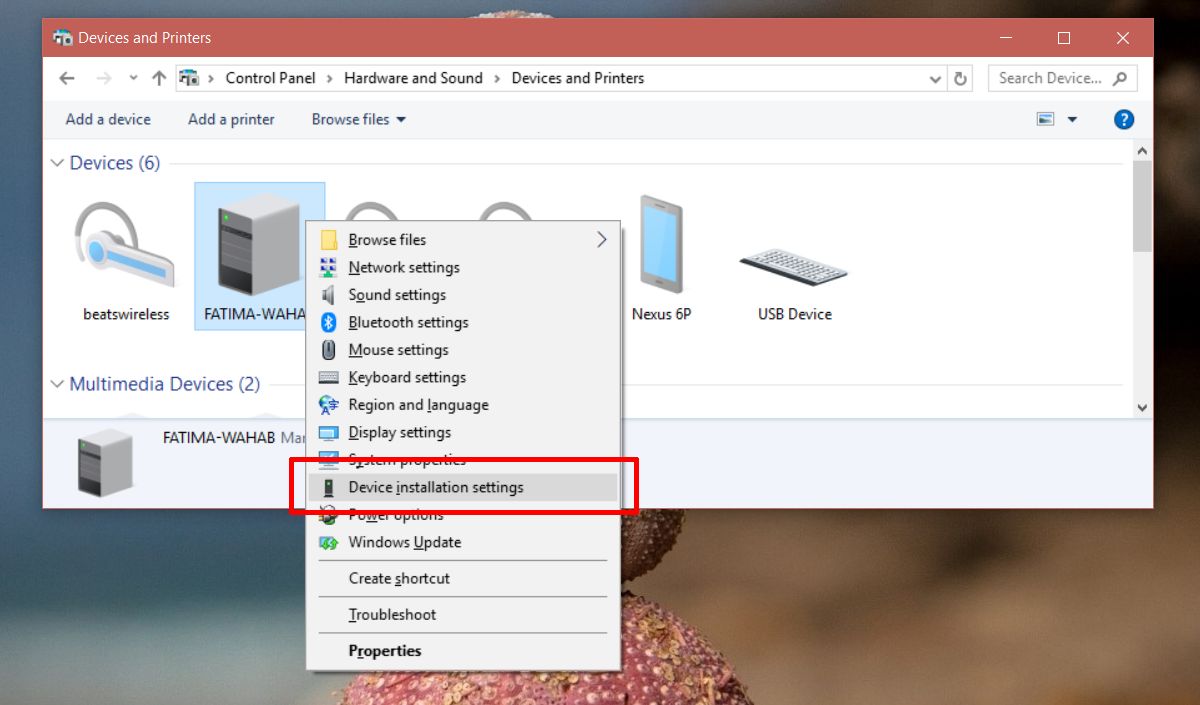Choose Bluetooth settings from context menu
The height and width of the screenshot is (705, 1200).
pos(462,322)
